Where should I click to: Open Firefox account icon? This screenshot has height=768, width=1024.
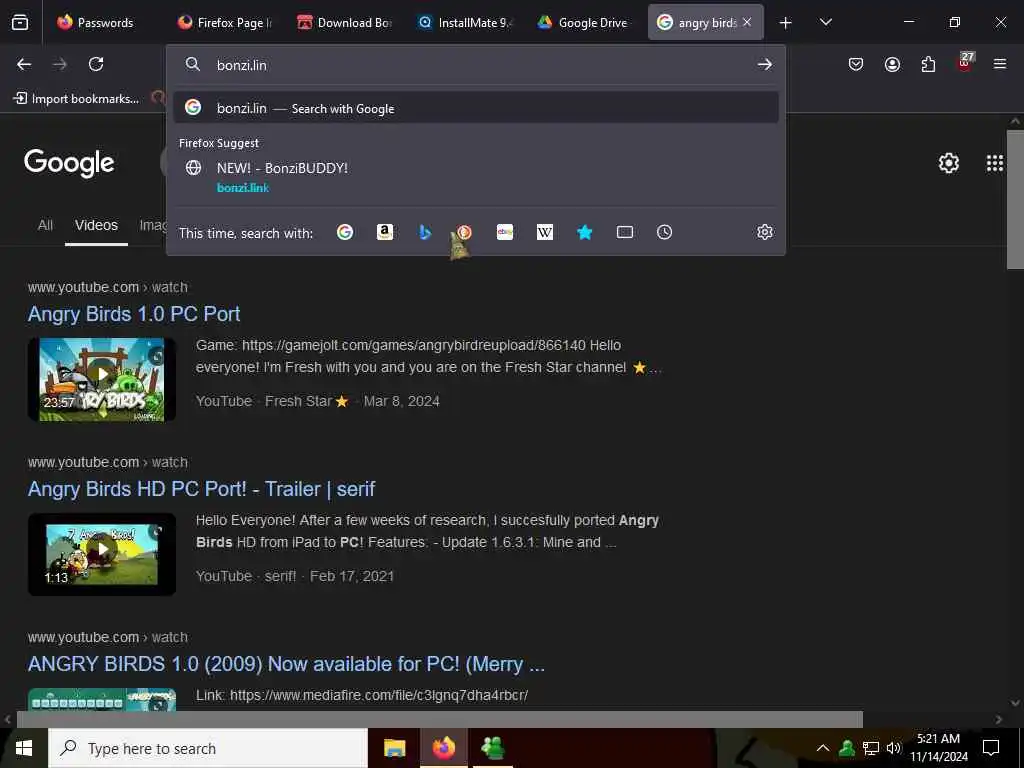click(892, 64)
